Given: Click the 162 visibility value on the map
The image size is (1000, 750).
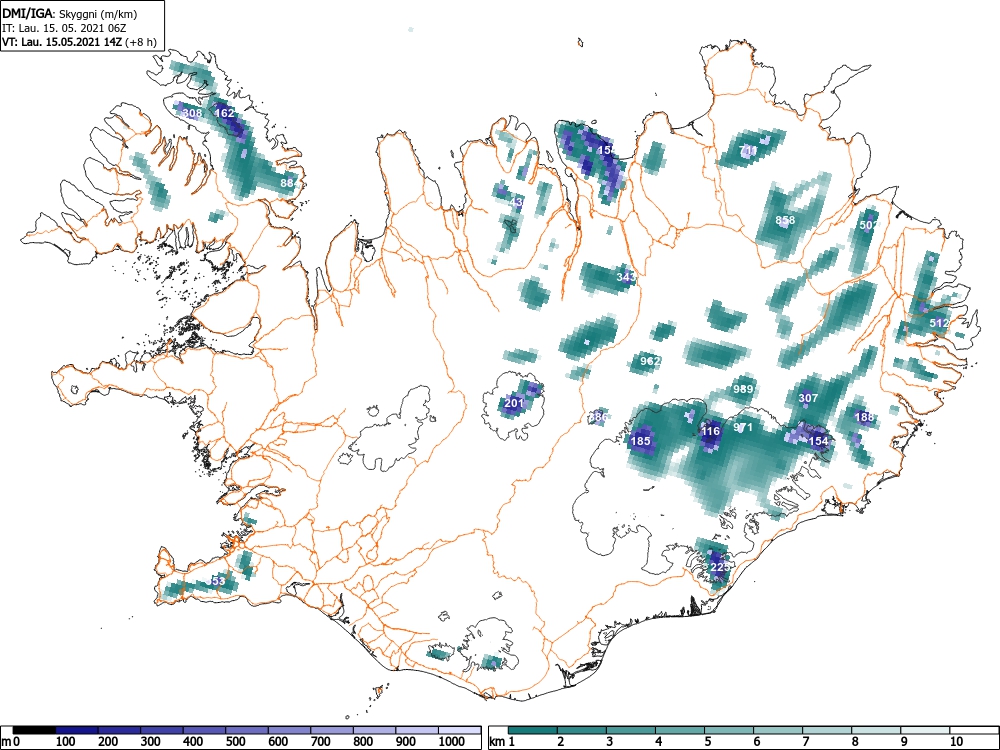Looking at the screenshot, I should (x=224, y=113).
